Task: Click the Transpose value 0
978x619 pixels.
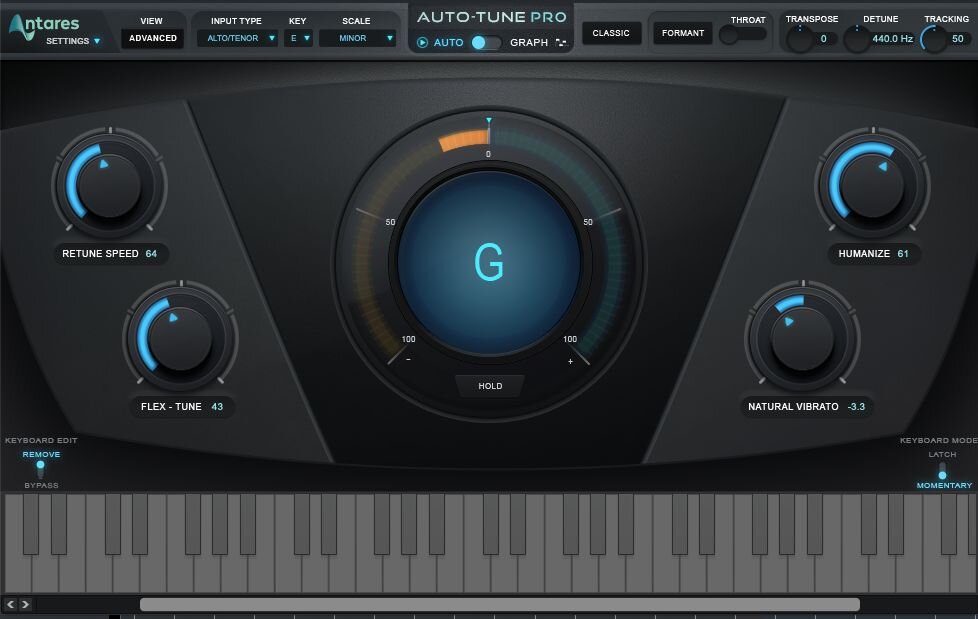Action: (x=823, y=39)
